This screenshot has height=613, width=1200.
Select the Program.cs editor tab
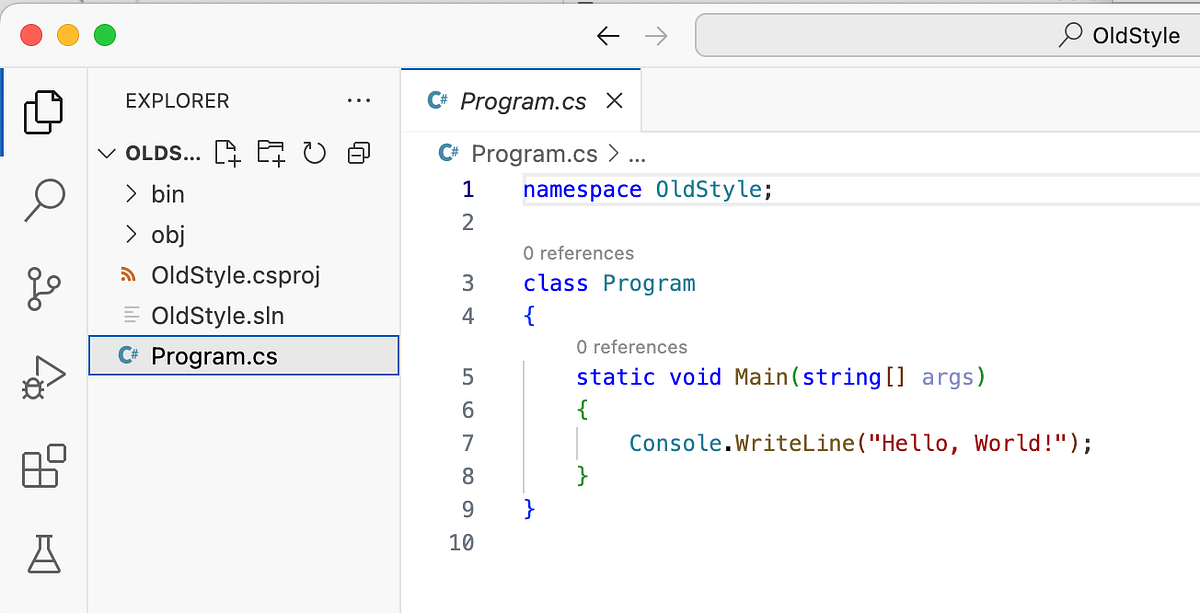pyautogui.click(x=522, y=101)
